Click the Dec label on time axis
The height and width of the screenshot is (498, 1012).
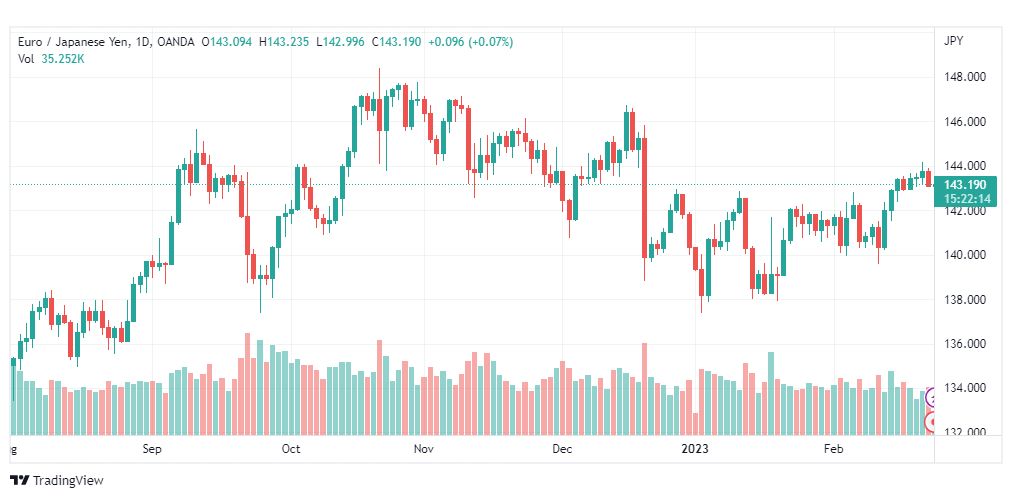point(562,449)
